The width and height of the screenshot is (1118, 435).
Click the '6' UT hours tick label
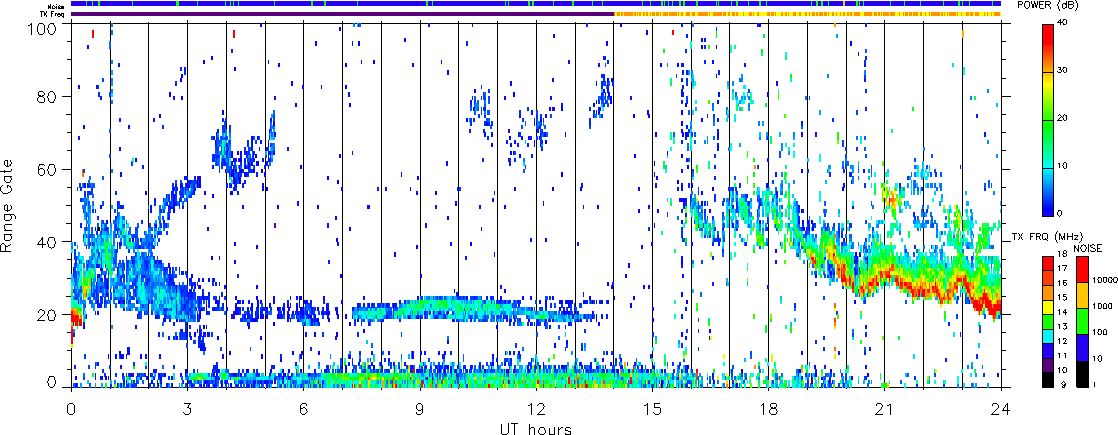[304, 407]
